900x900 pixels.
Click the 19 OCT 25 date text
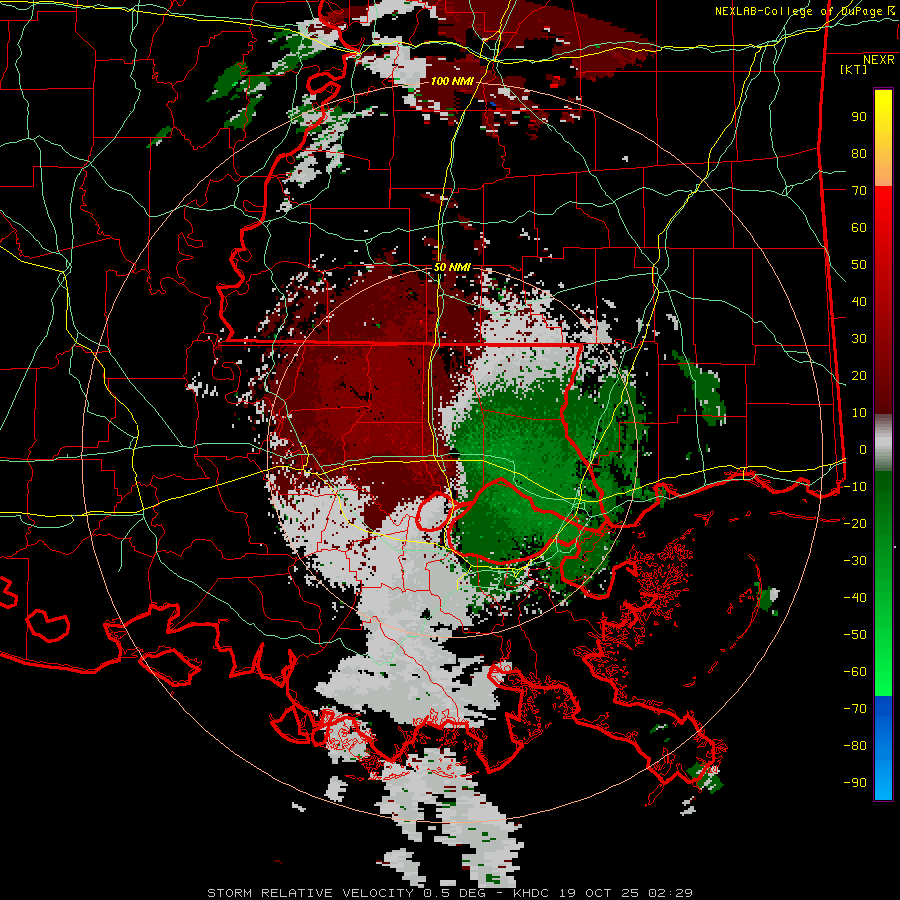point(598,893)
